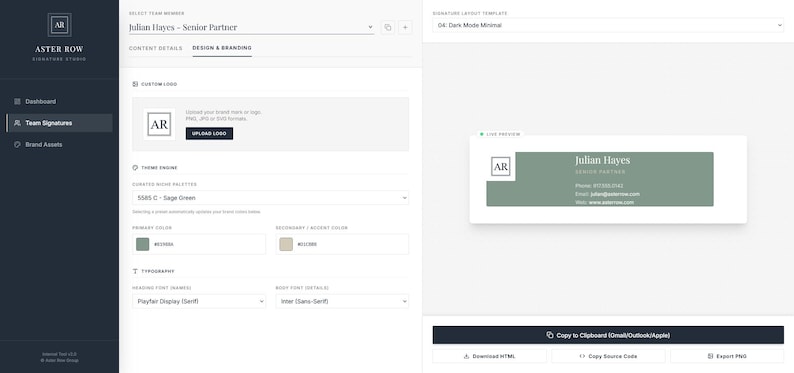794x373 pixels.
Task: Click the green Live Preview status dot
Action: [x=482, y=134]
